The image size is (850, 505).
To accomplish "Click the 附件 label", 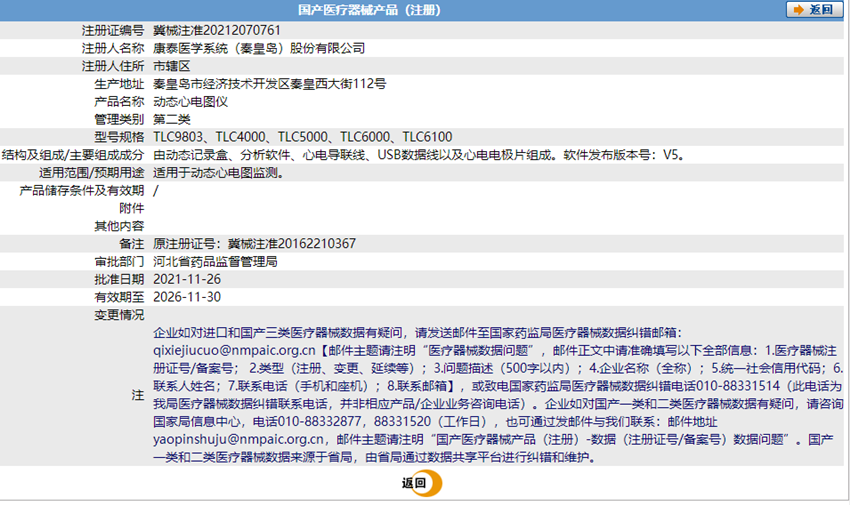I will [132, 209].
